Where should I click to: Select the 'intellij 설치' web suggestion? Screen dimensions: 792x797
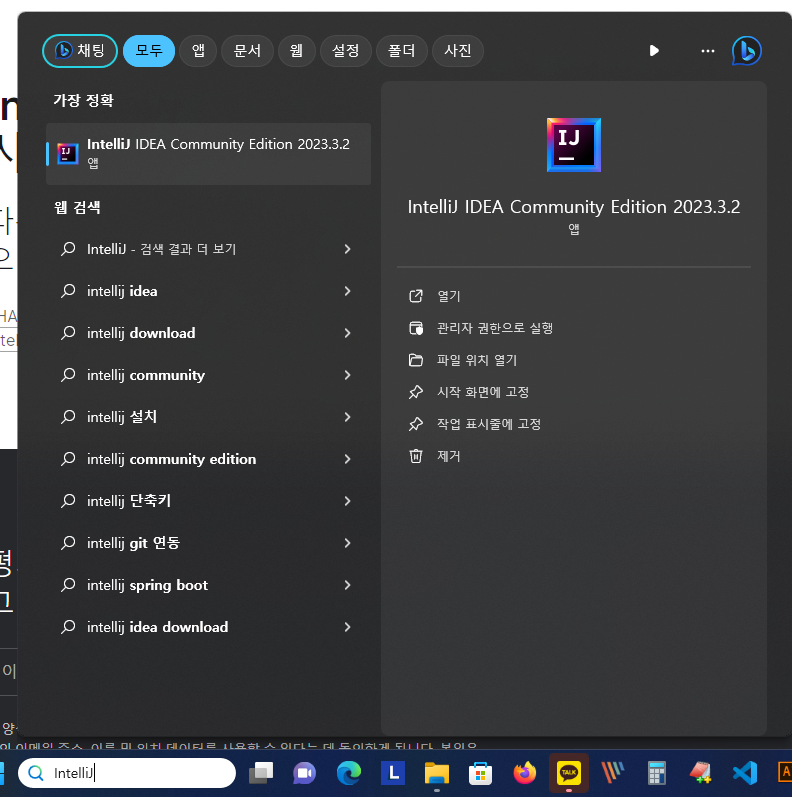208,417
